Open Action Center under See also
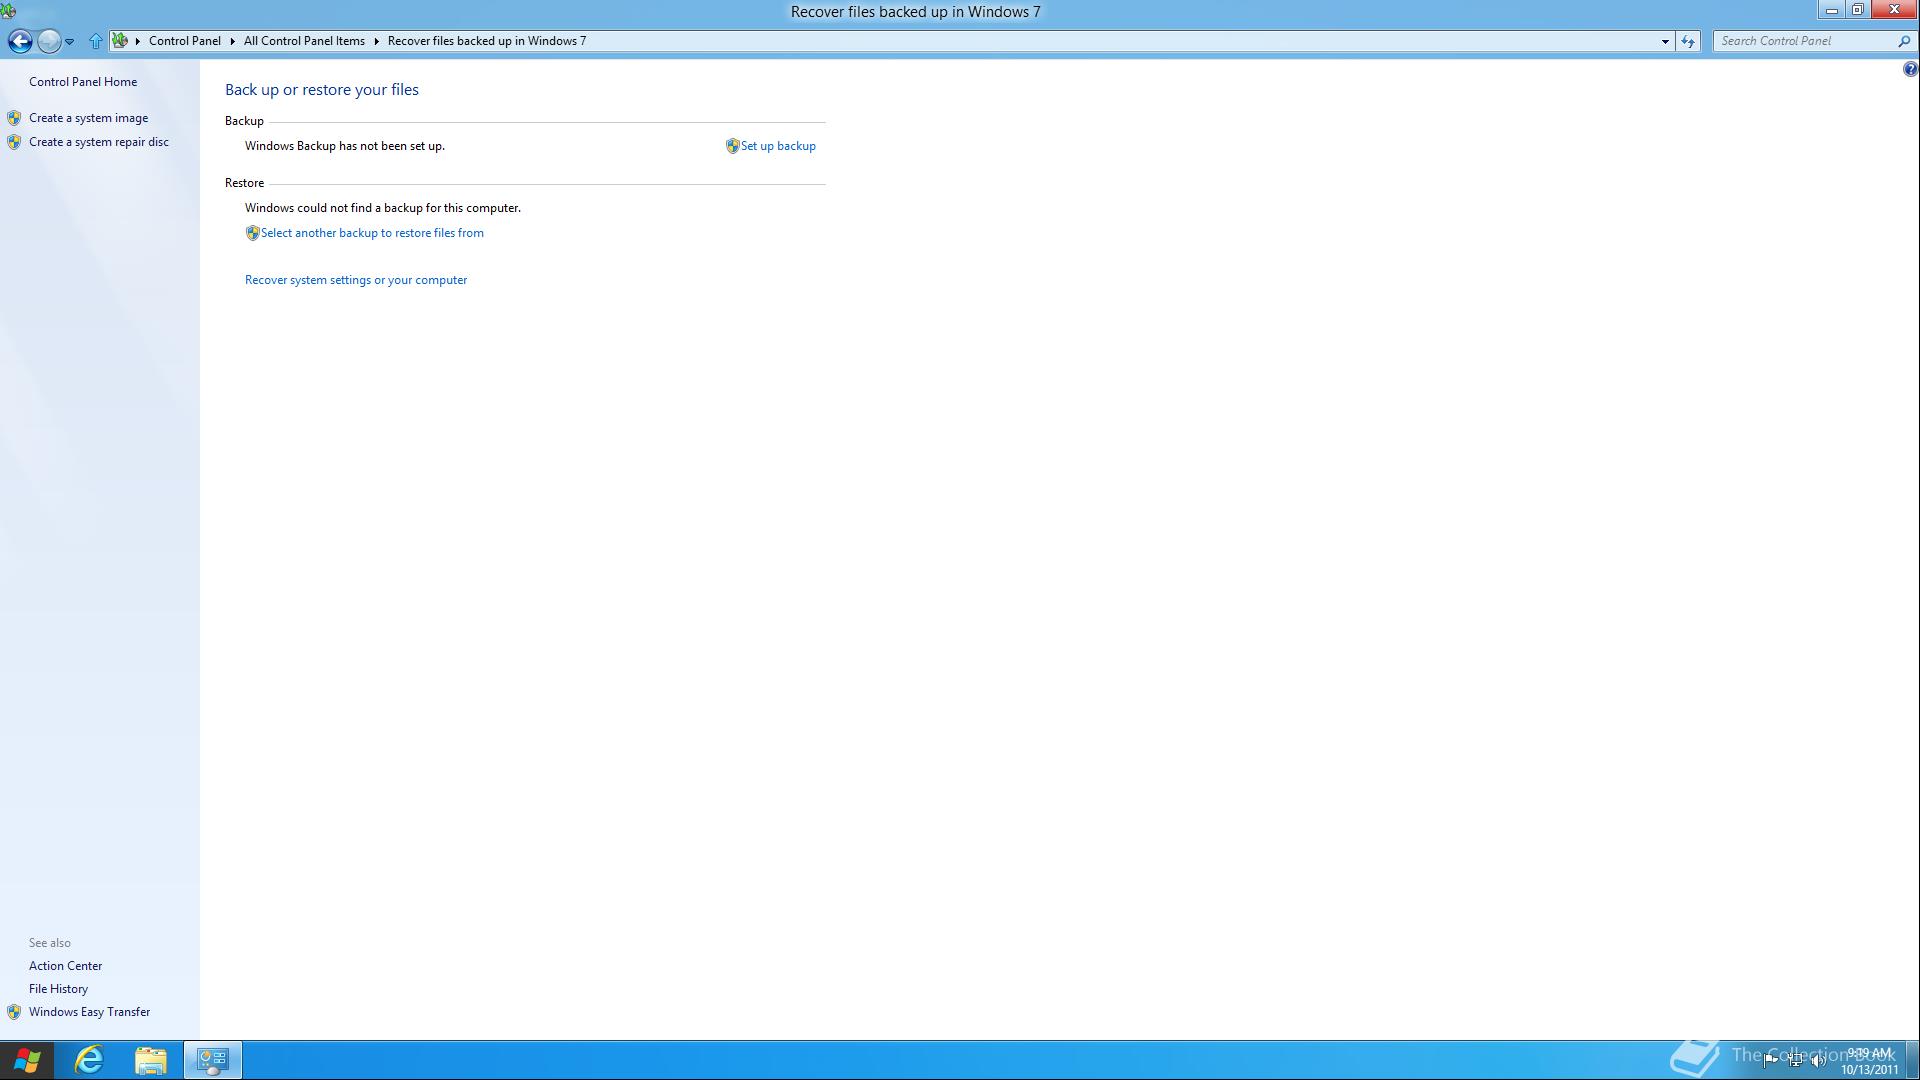1920x1080 pixels. coord(65,966)
